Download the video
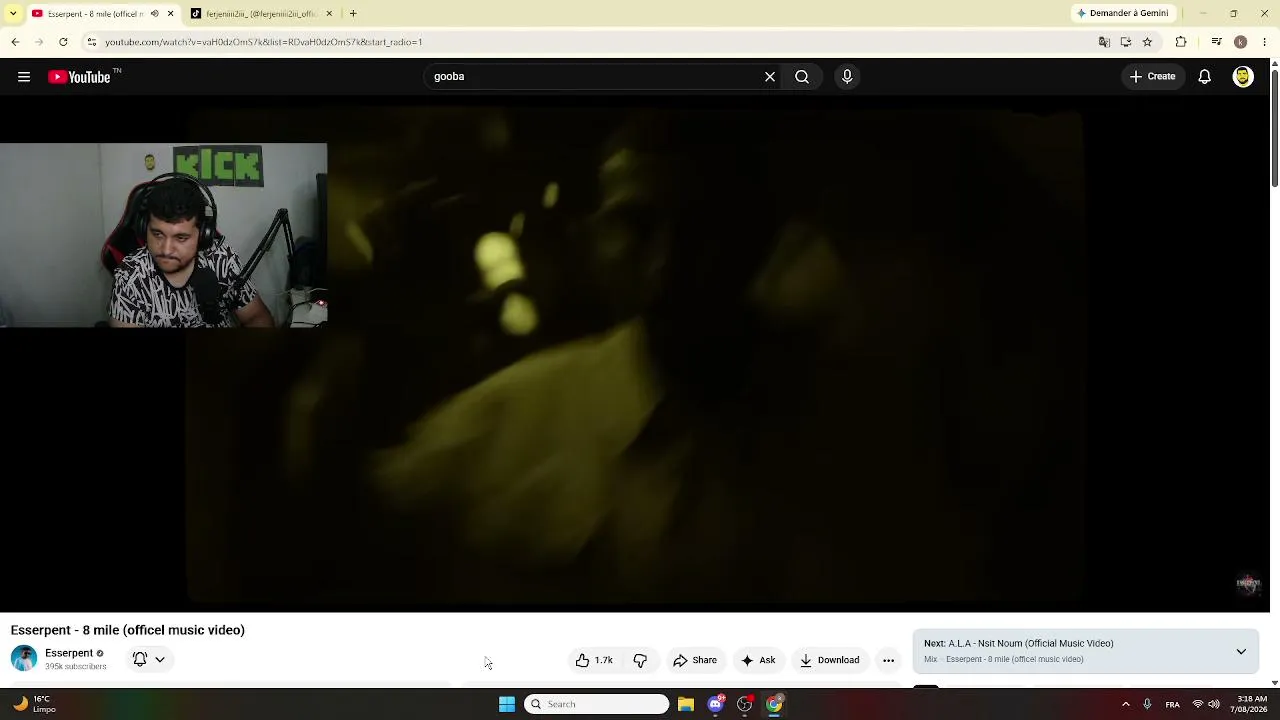This screenshot has width=1280, height=720. [830, 660]
